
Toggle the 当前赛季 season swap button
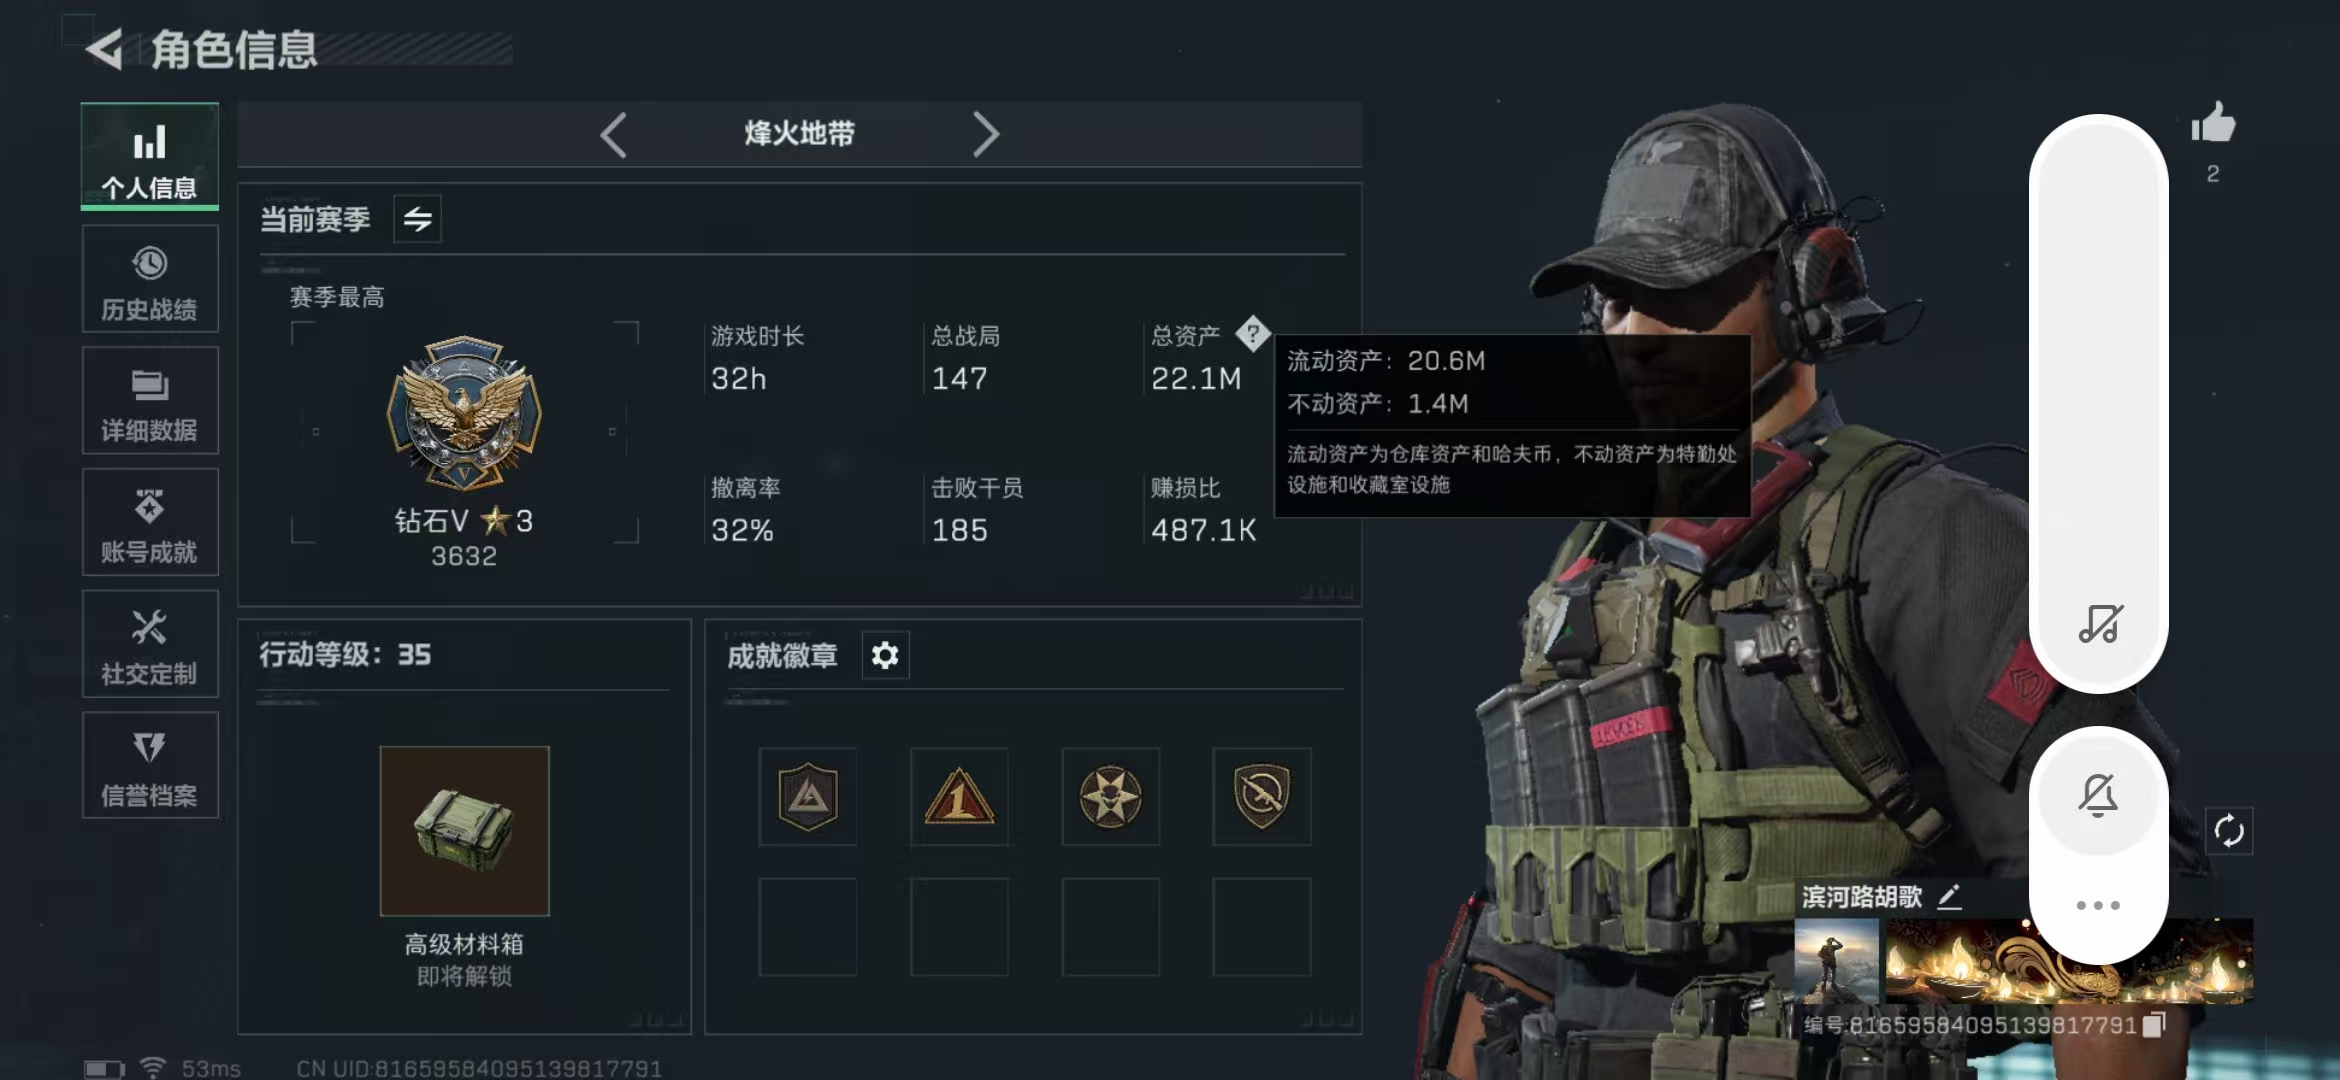(418, 219)
